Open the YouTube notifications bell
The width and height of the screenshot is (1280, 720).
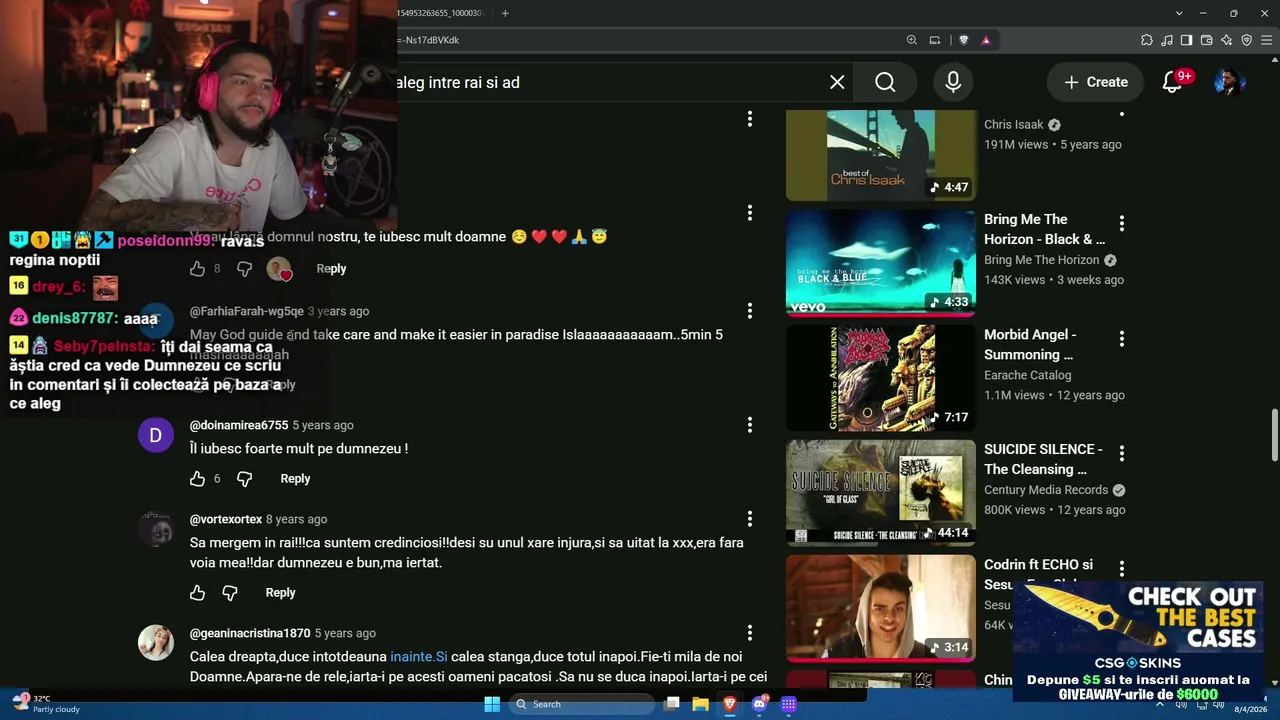coord(1173,82)
